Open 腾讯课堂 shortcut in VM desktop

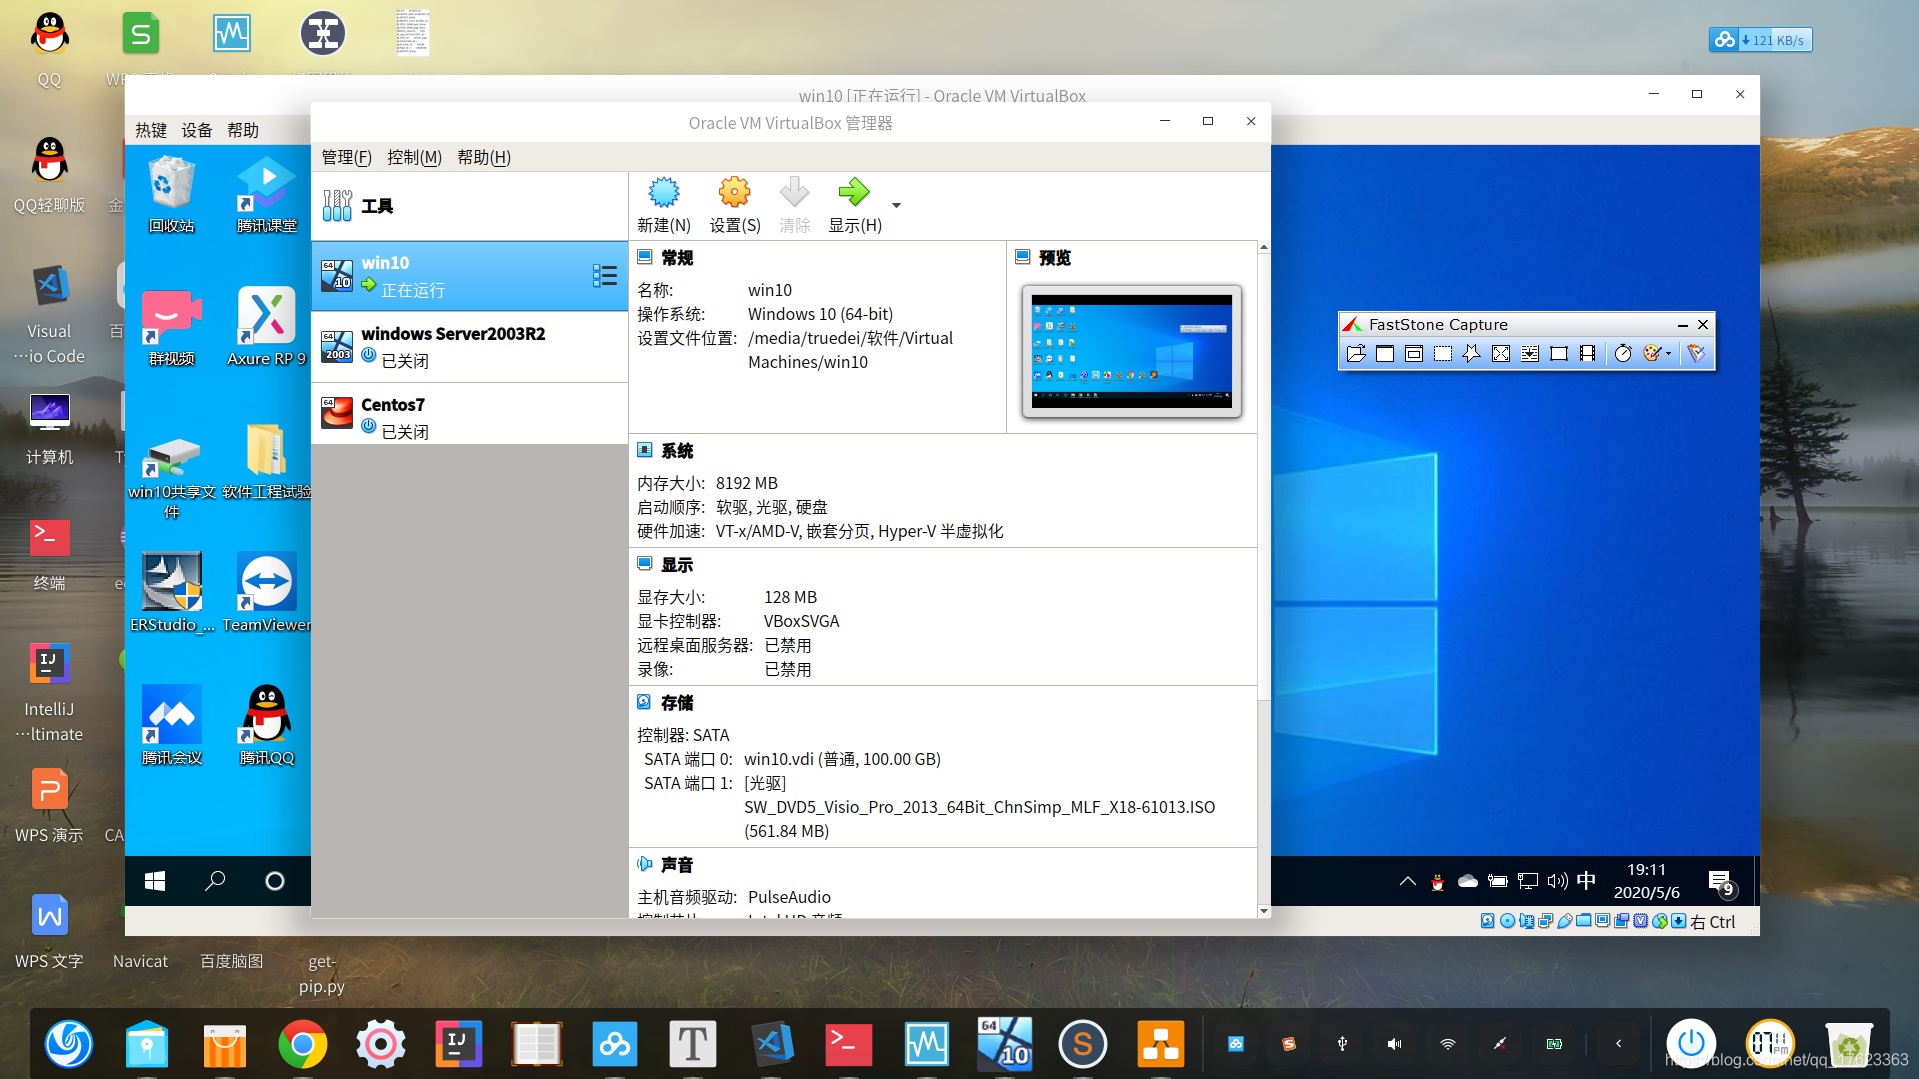point(267,195)
